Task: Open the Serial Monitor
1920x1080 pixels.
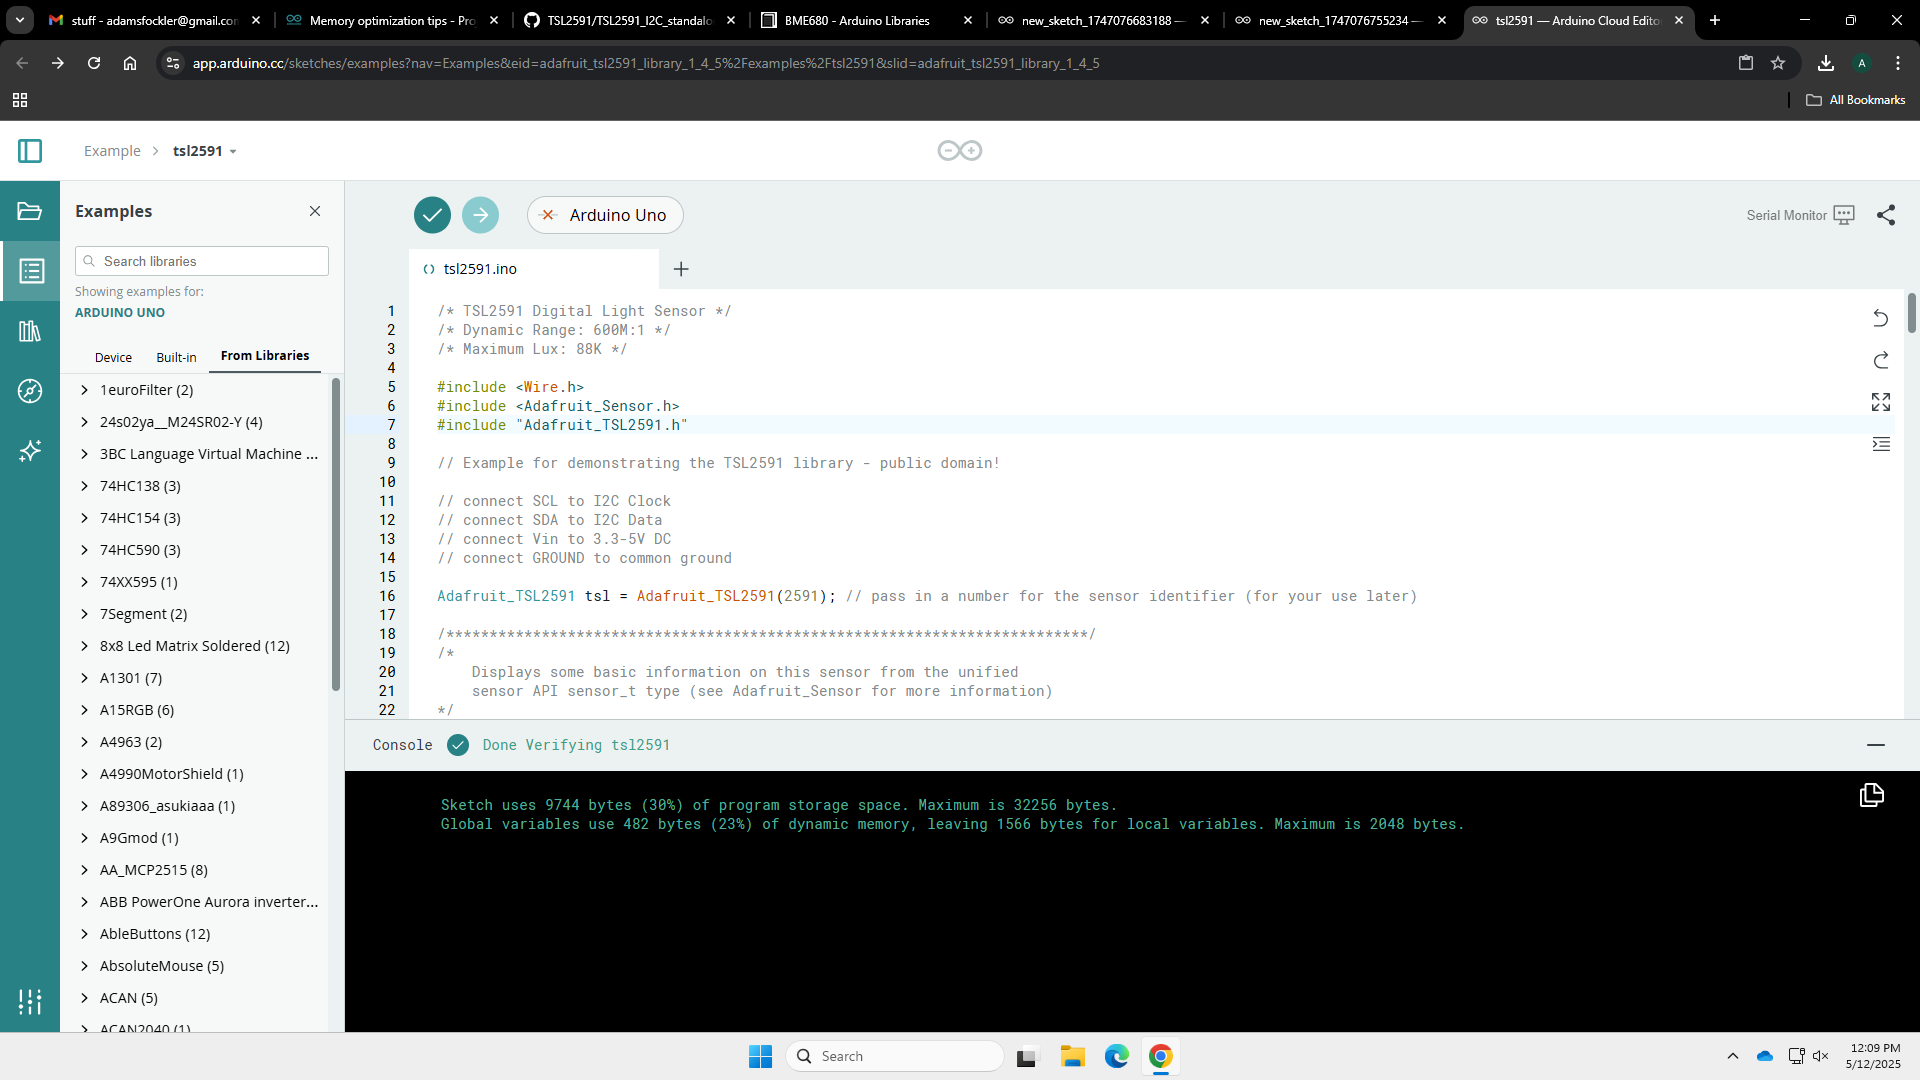Action: pyautogui.click(x=1845, y=214)
